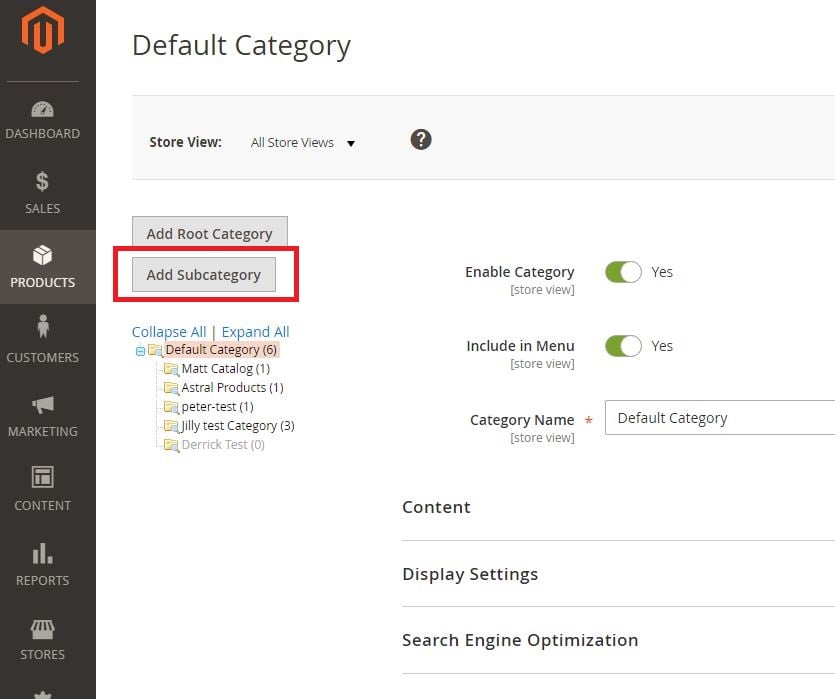Collapse the Default Category tree node
Screen dimensions: 835x699
[x=140, y=351]
